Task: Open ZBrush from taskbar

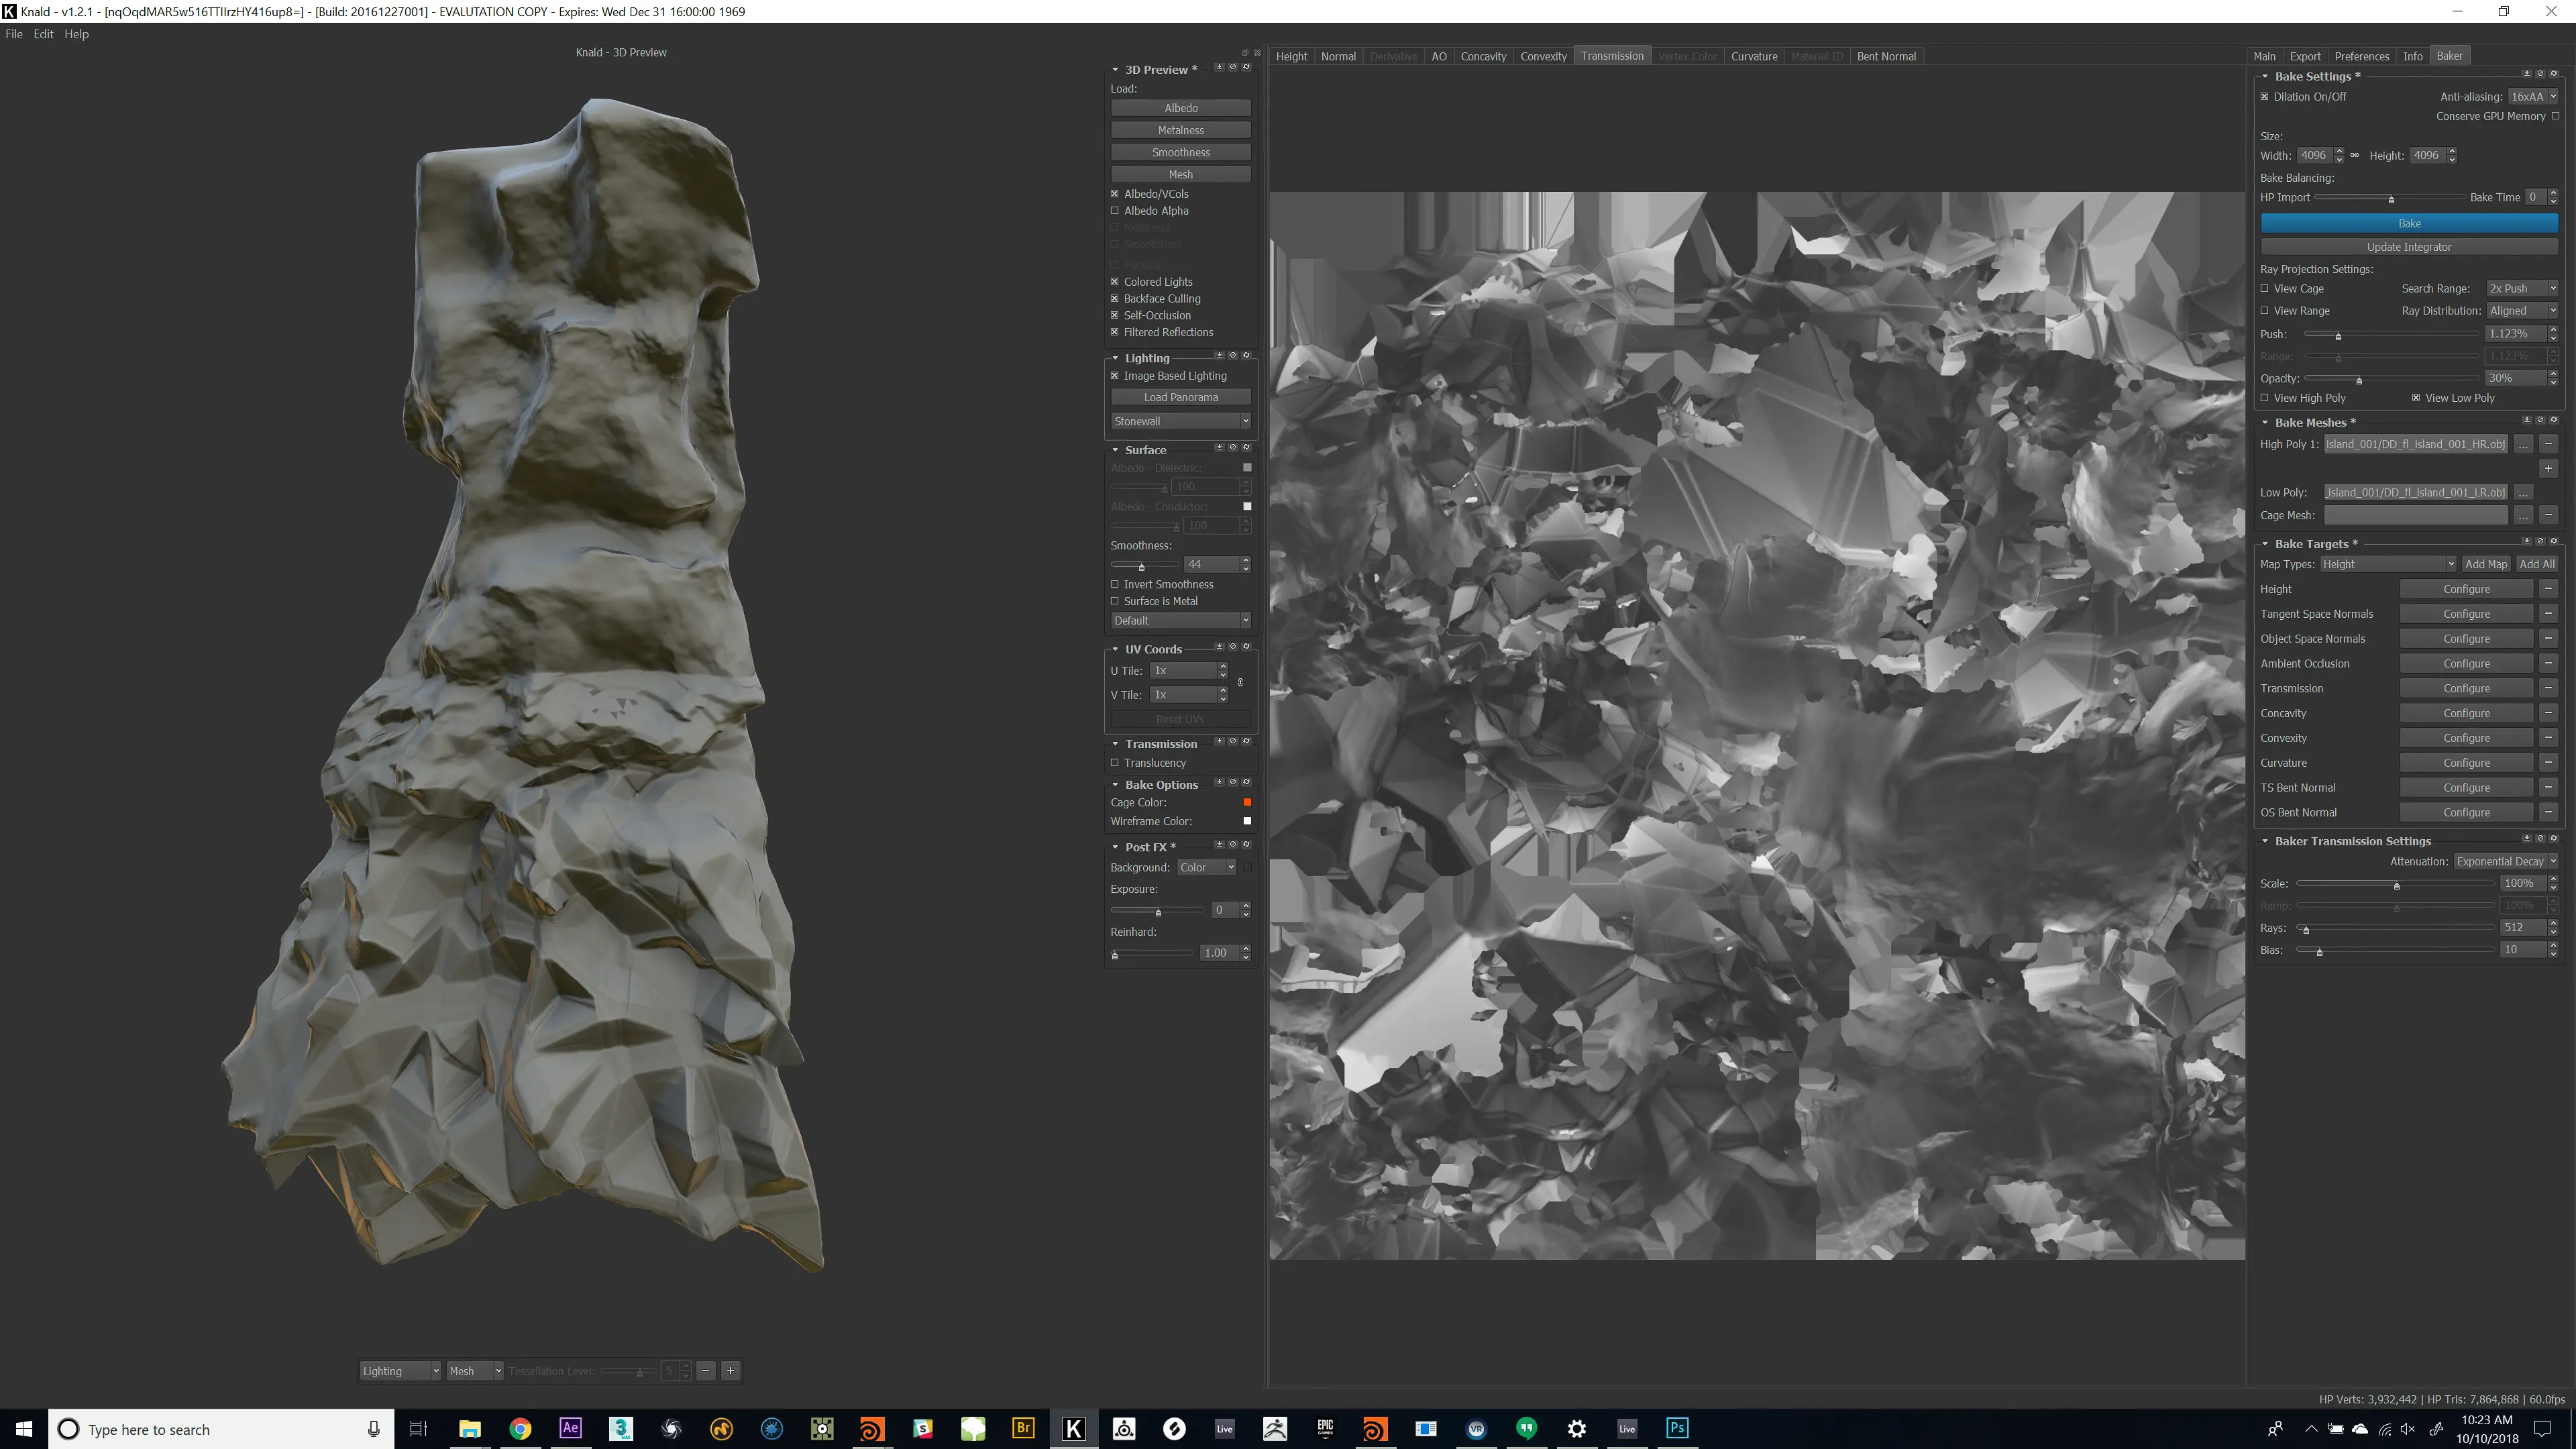Action: pyautogui.click(x=1275, y=1428)
